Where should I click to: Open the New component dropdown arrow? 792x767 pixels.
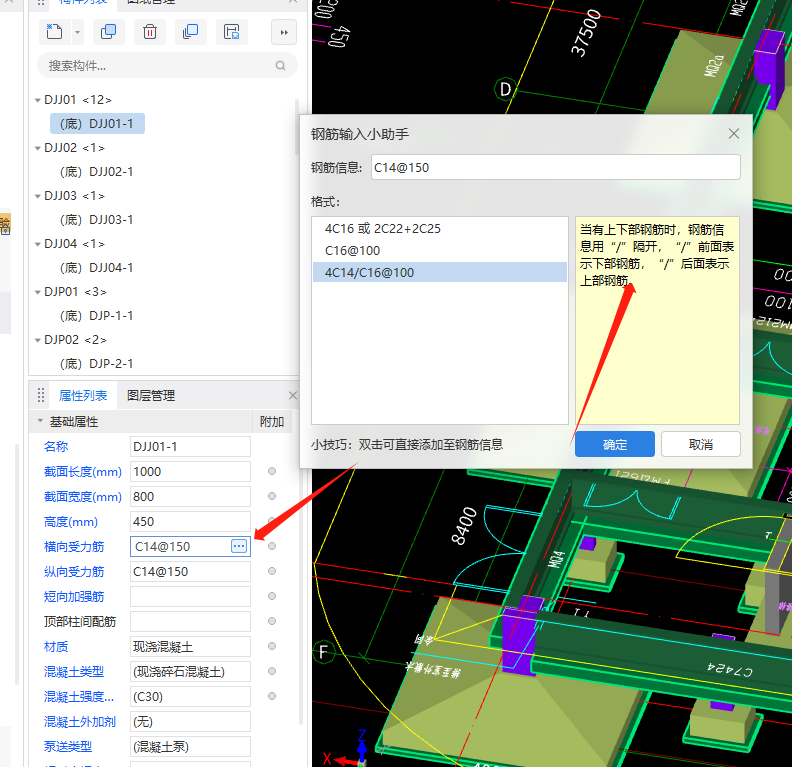[x=77, y=32]
